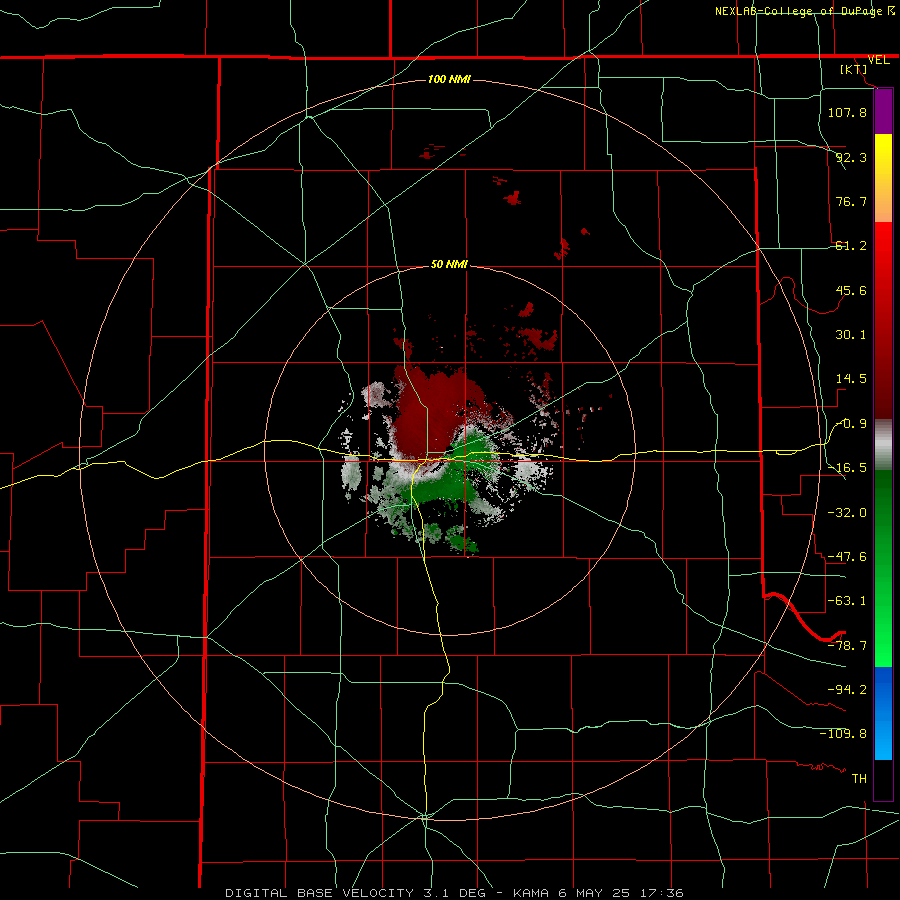
Task: Click the 76.7 velocity legend value
Action: tap(851, 201)
